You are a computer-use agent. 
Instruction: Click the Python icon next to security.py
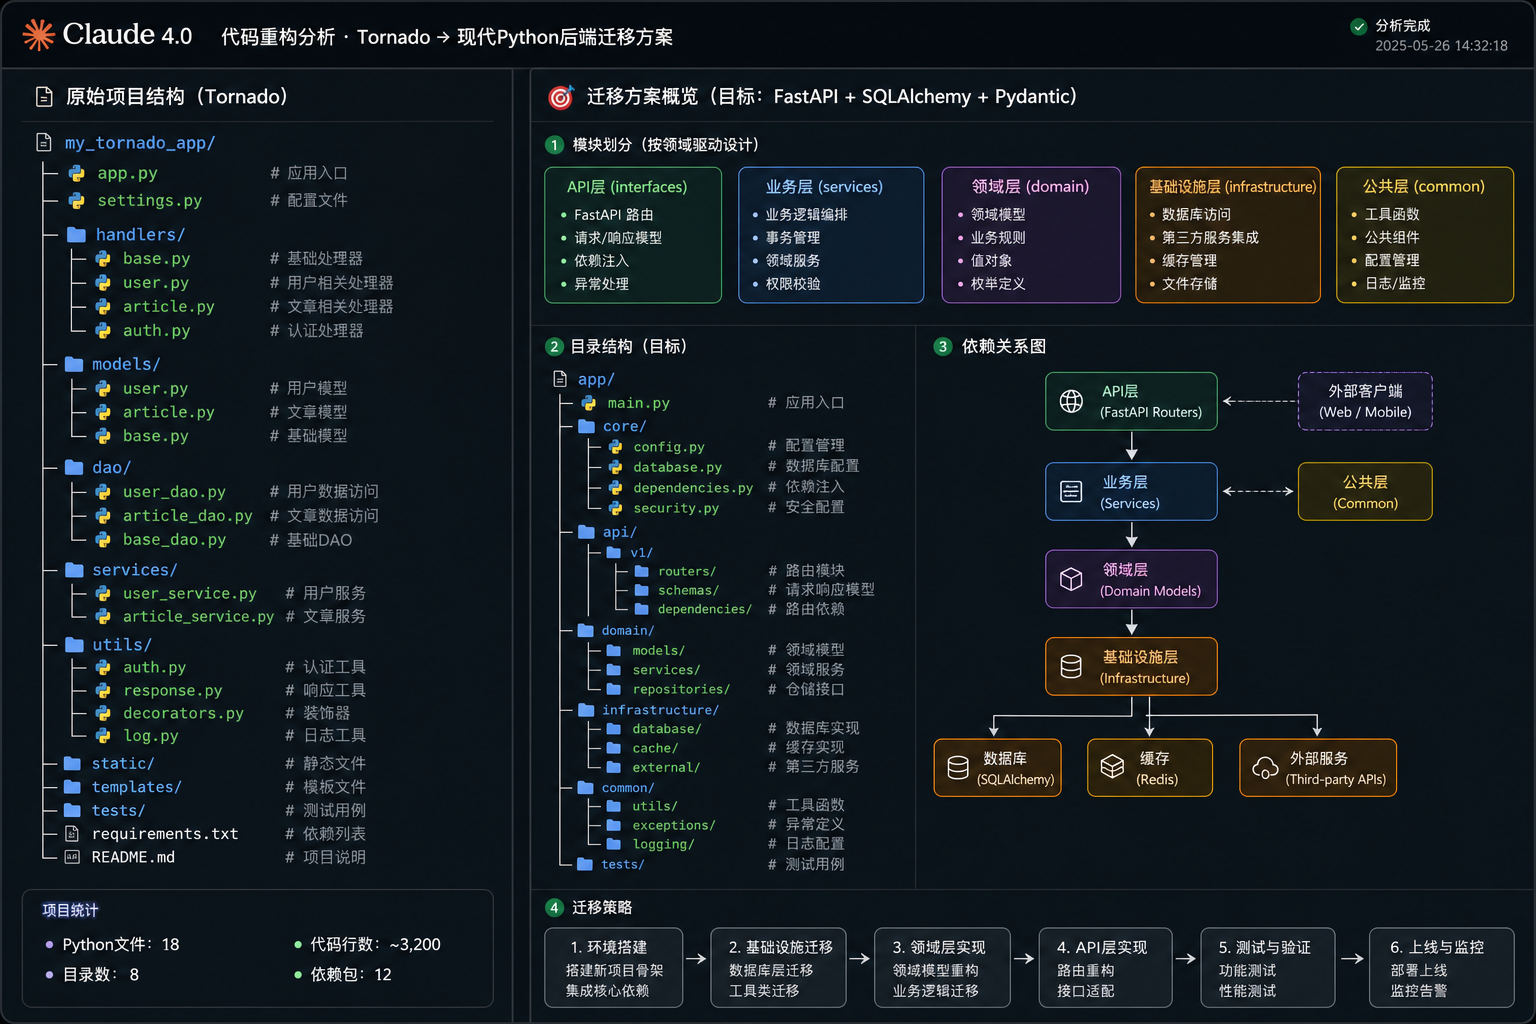(616, 508)
